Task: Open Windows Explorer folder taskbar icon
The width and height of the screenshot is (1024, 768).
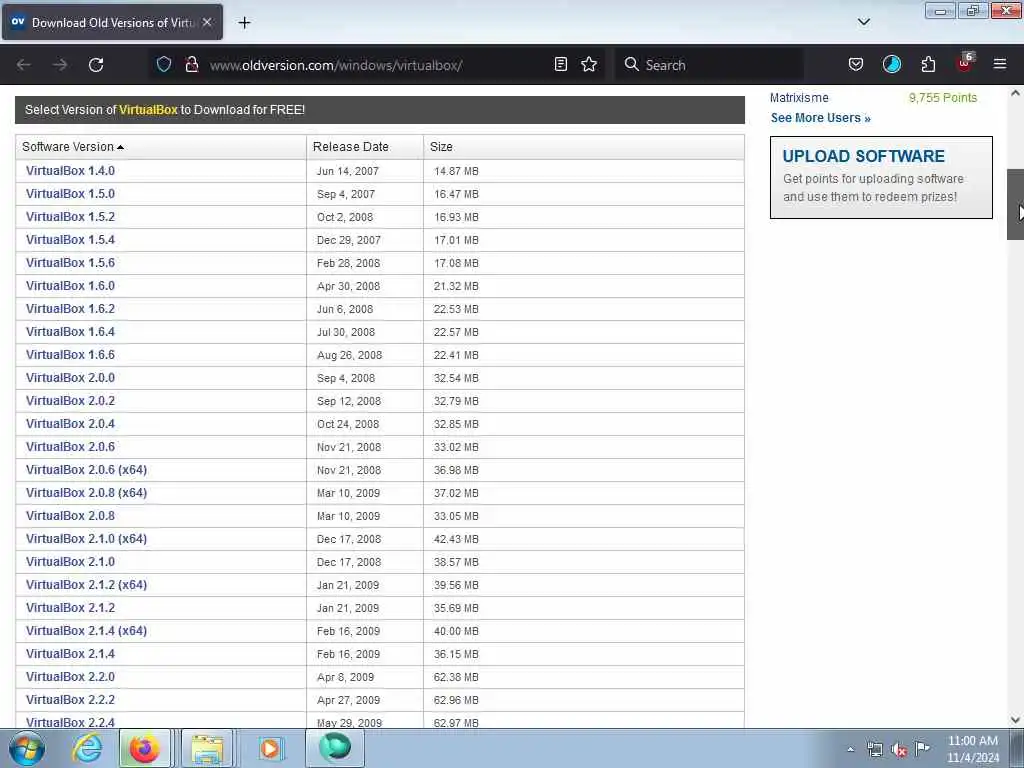Action: (207, 748)
